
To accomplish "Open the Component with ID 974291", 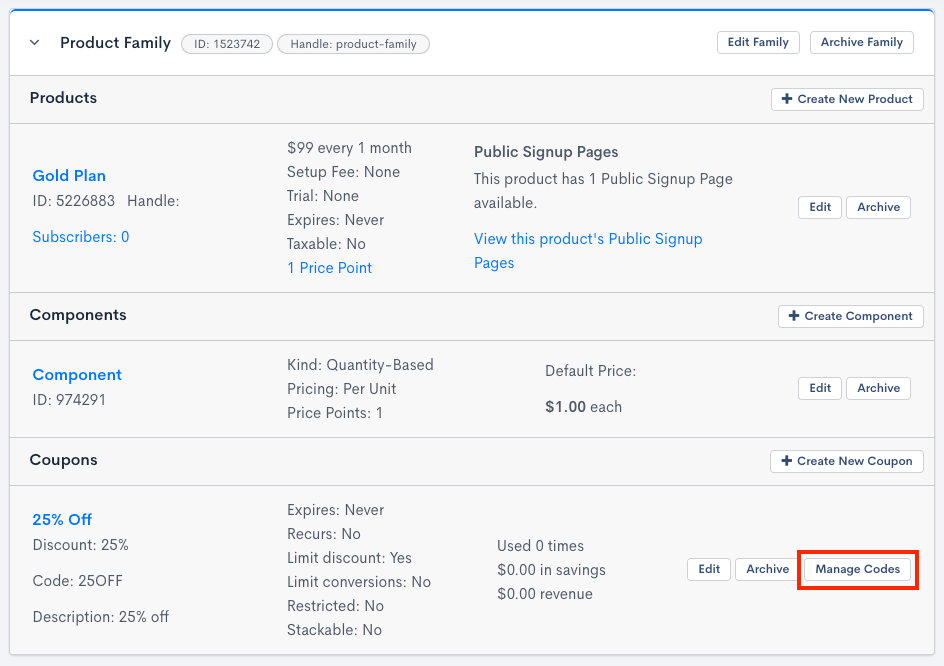I will pyautogui.click(x=77, y=374).
